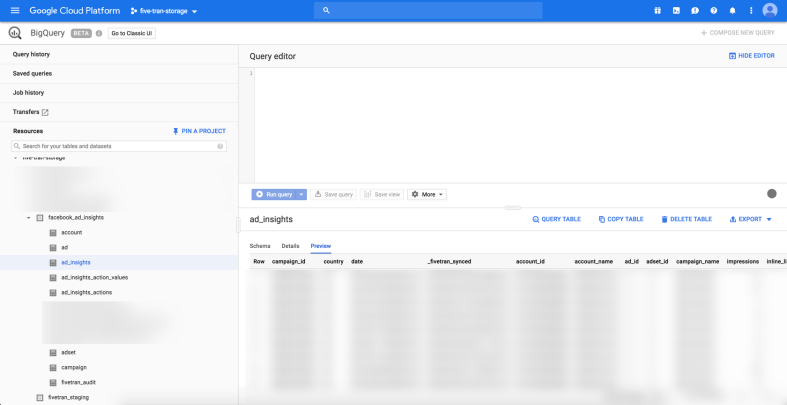
Task: Click the table icon beside account
Action: coord(53,232)
